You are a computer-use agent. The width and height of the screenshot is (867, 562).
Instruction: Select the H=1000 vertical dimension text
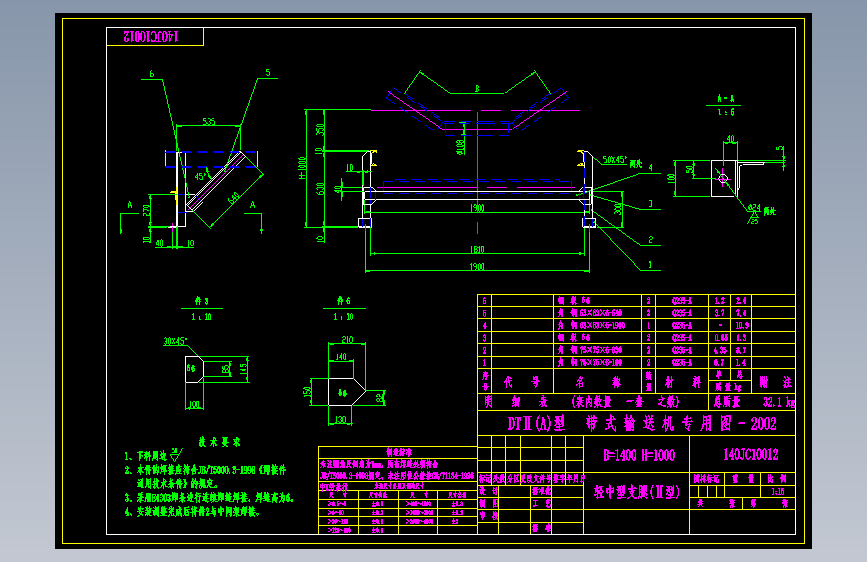[302, 168]
